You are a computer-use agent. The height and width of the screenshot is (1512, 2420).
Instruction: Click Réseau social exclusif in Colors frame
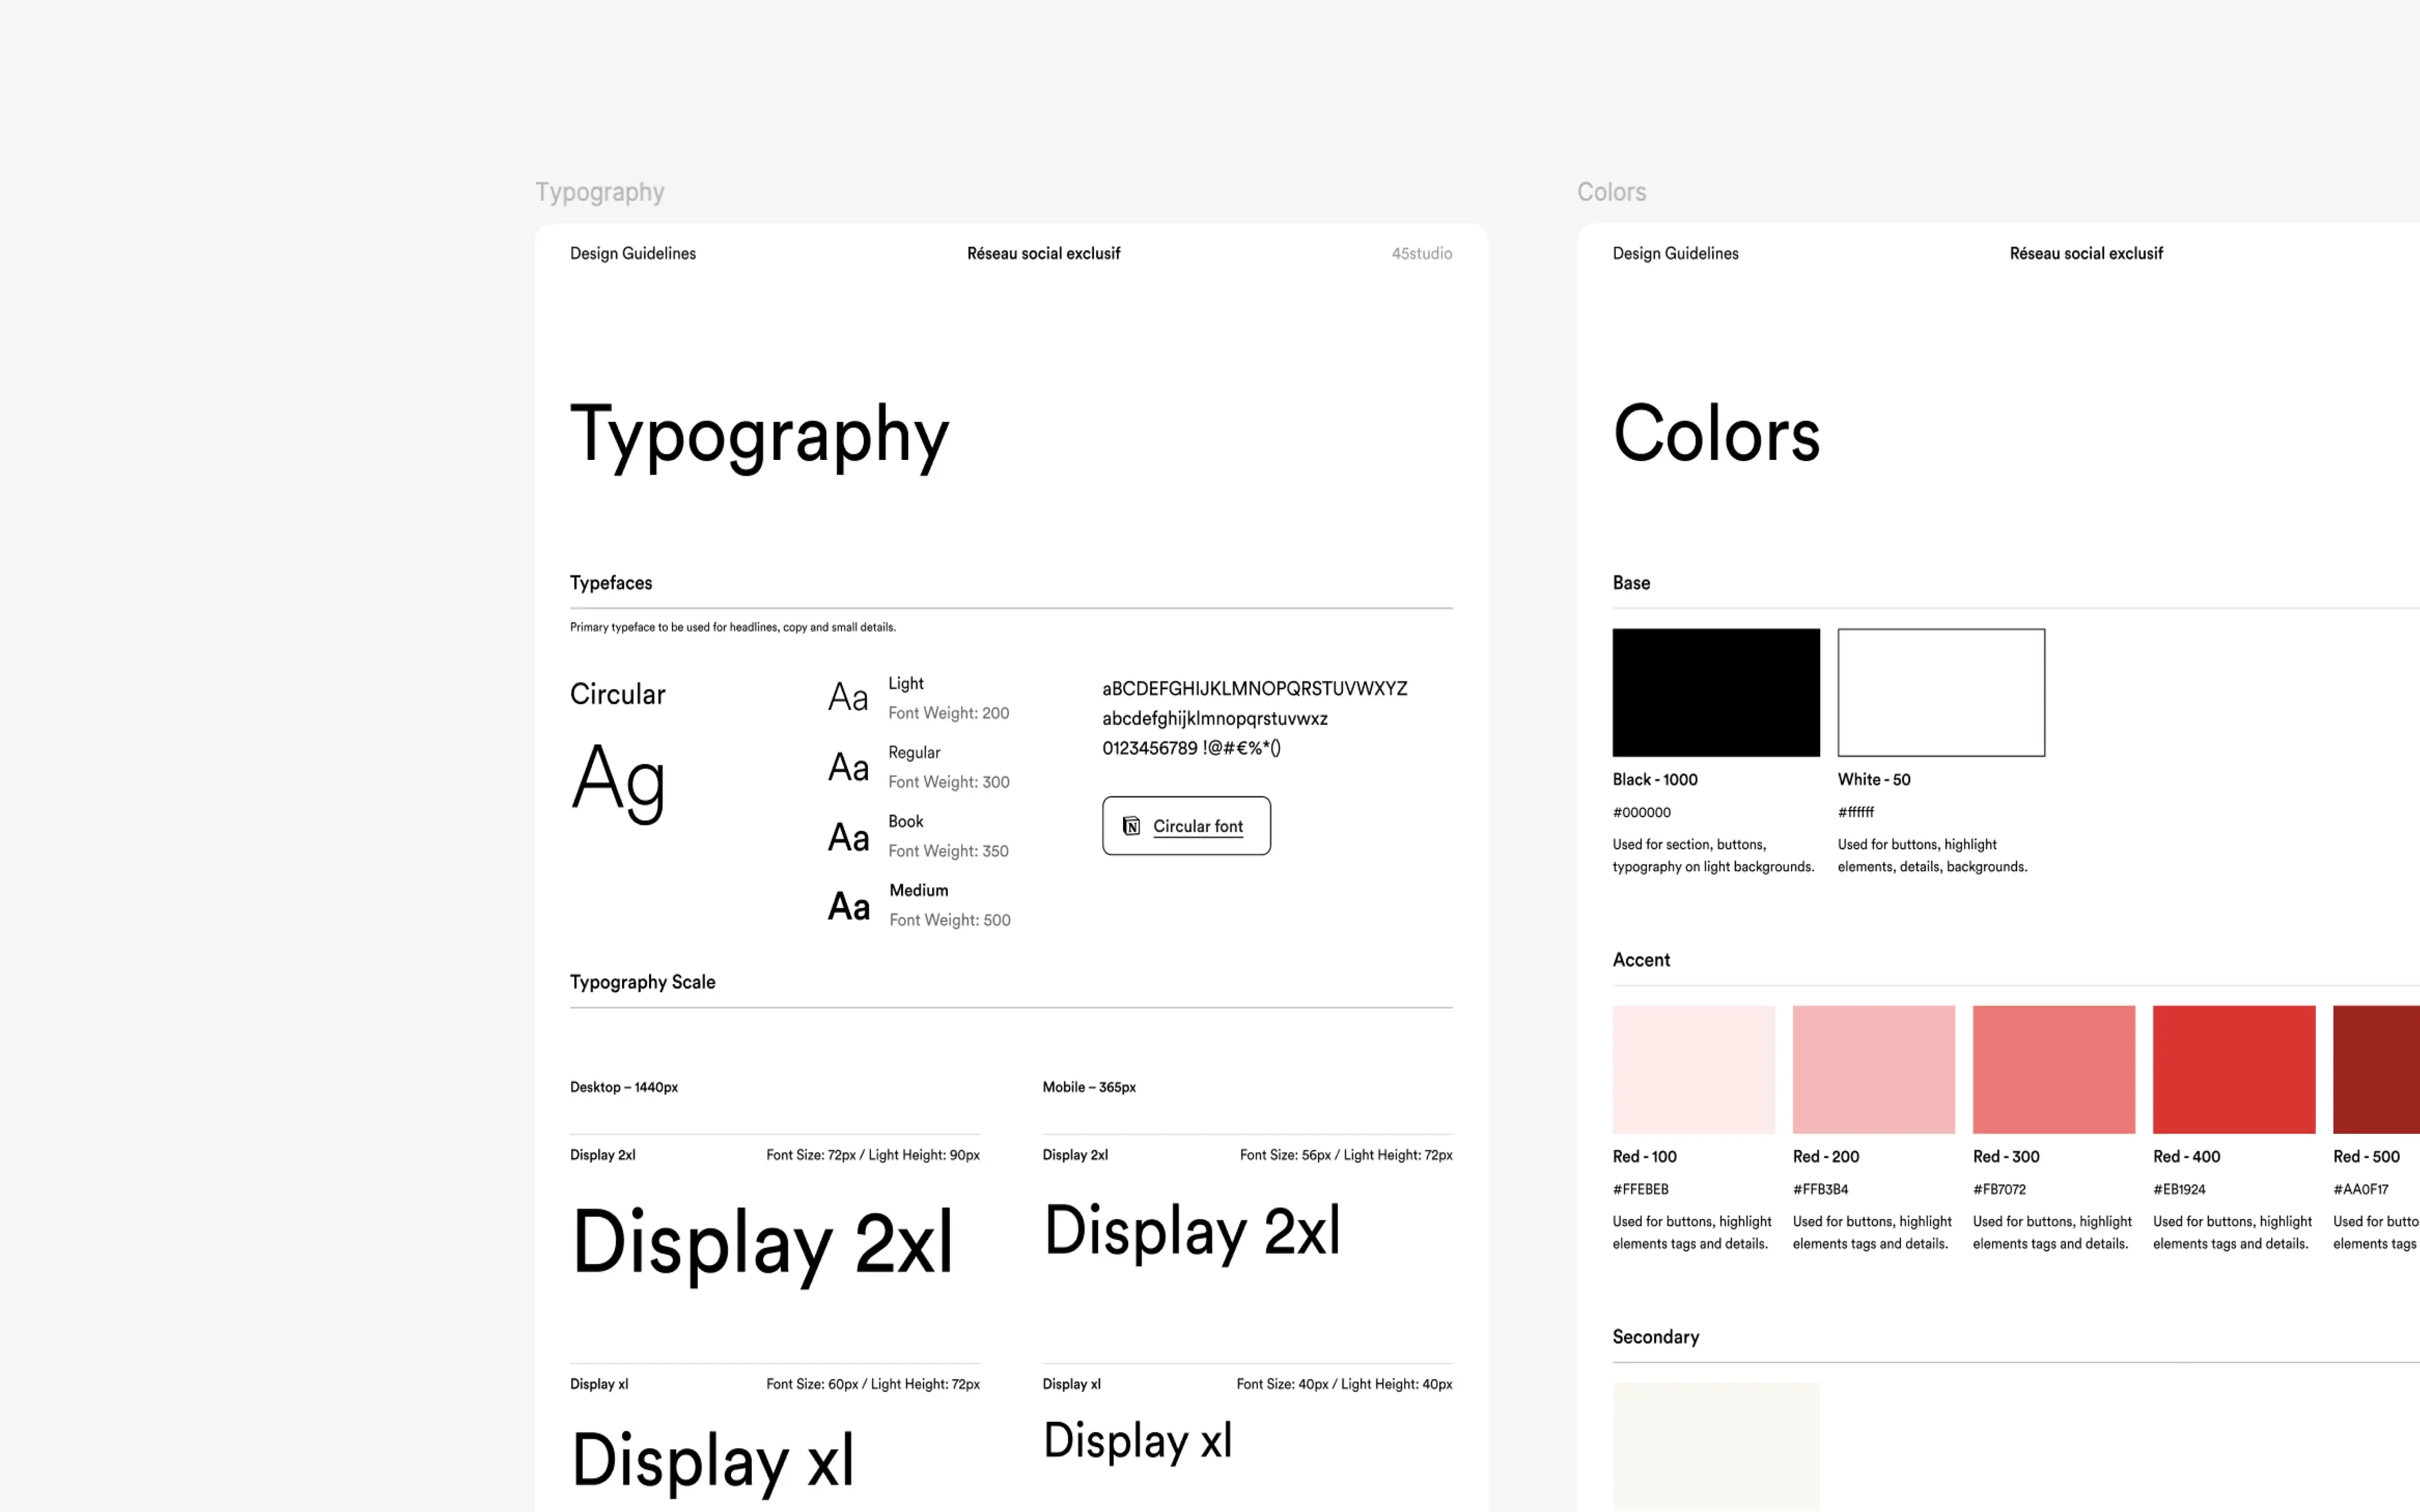(2086, 254)
